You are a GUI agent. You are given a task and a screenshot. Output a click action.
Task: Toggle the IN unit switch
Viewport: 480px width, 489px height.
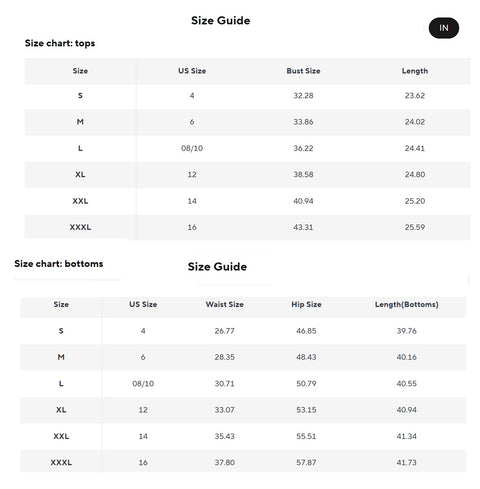(x=443, y=28)
